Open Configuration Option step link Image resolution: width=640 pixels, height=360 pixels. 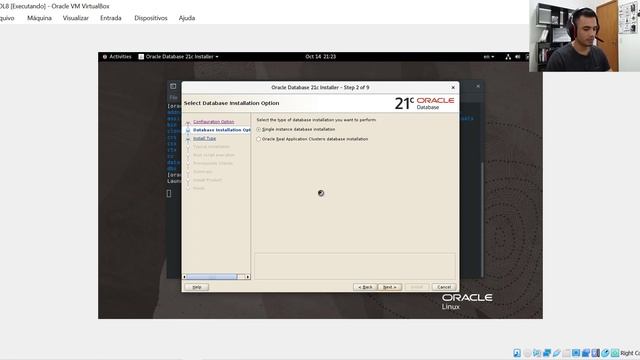[x=213, y=122]
